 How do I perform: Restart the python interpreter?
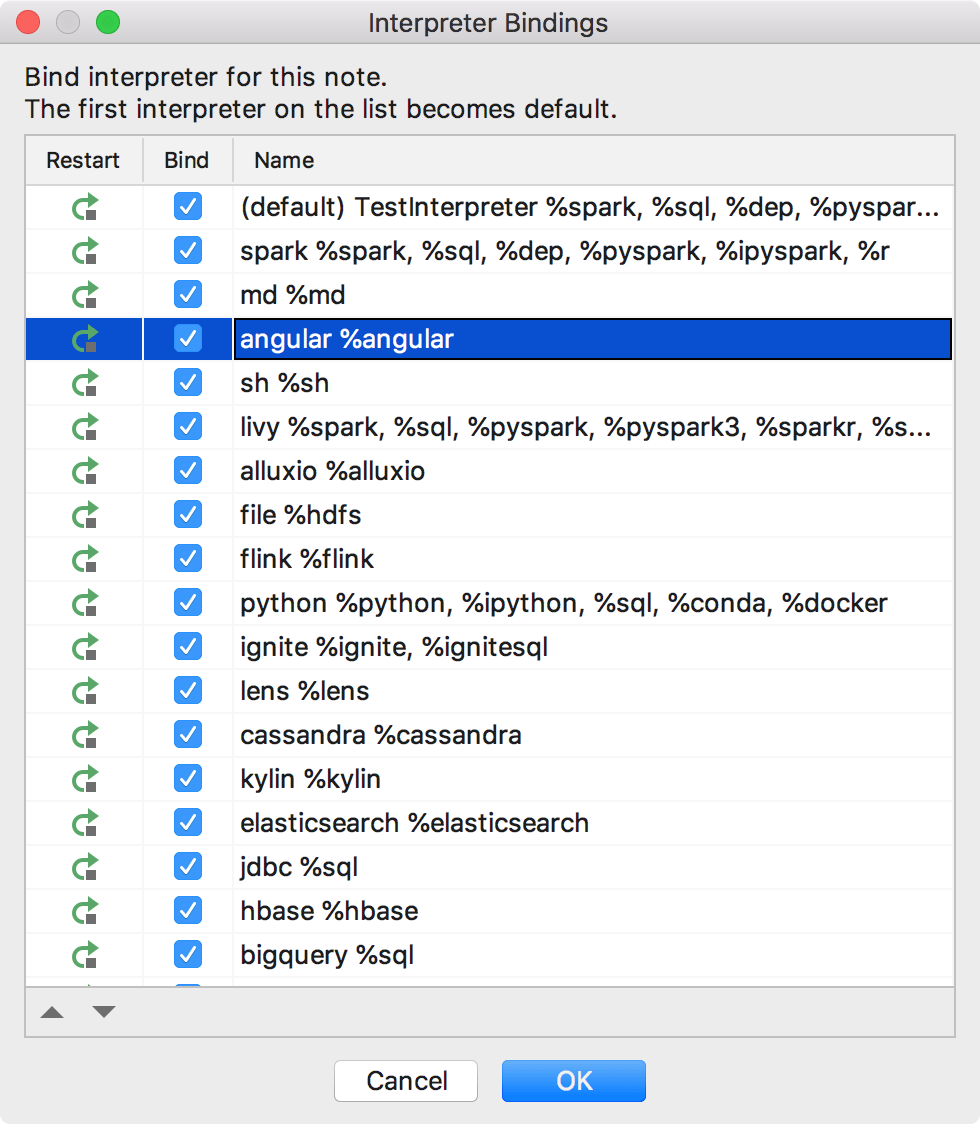coord(83,602)
